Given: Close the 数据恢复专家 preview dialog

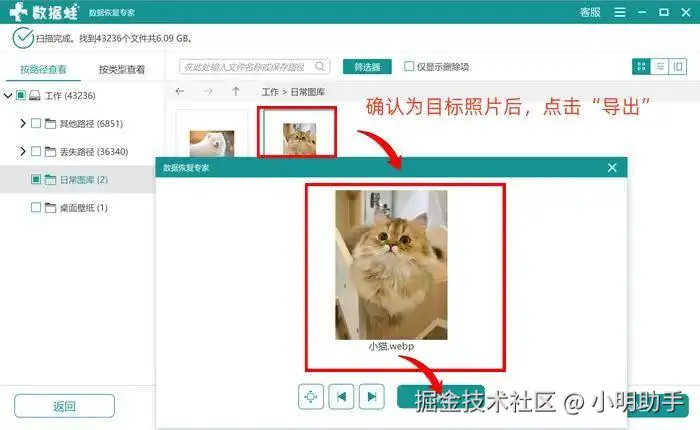Looking at the screenshot, I should tap(612, 167).
